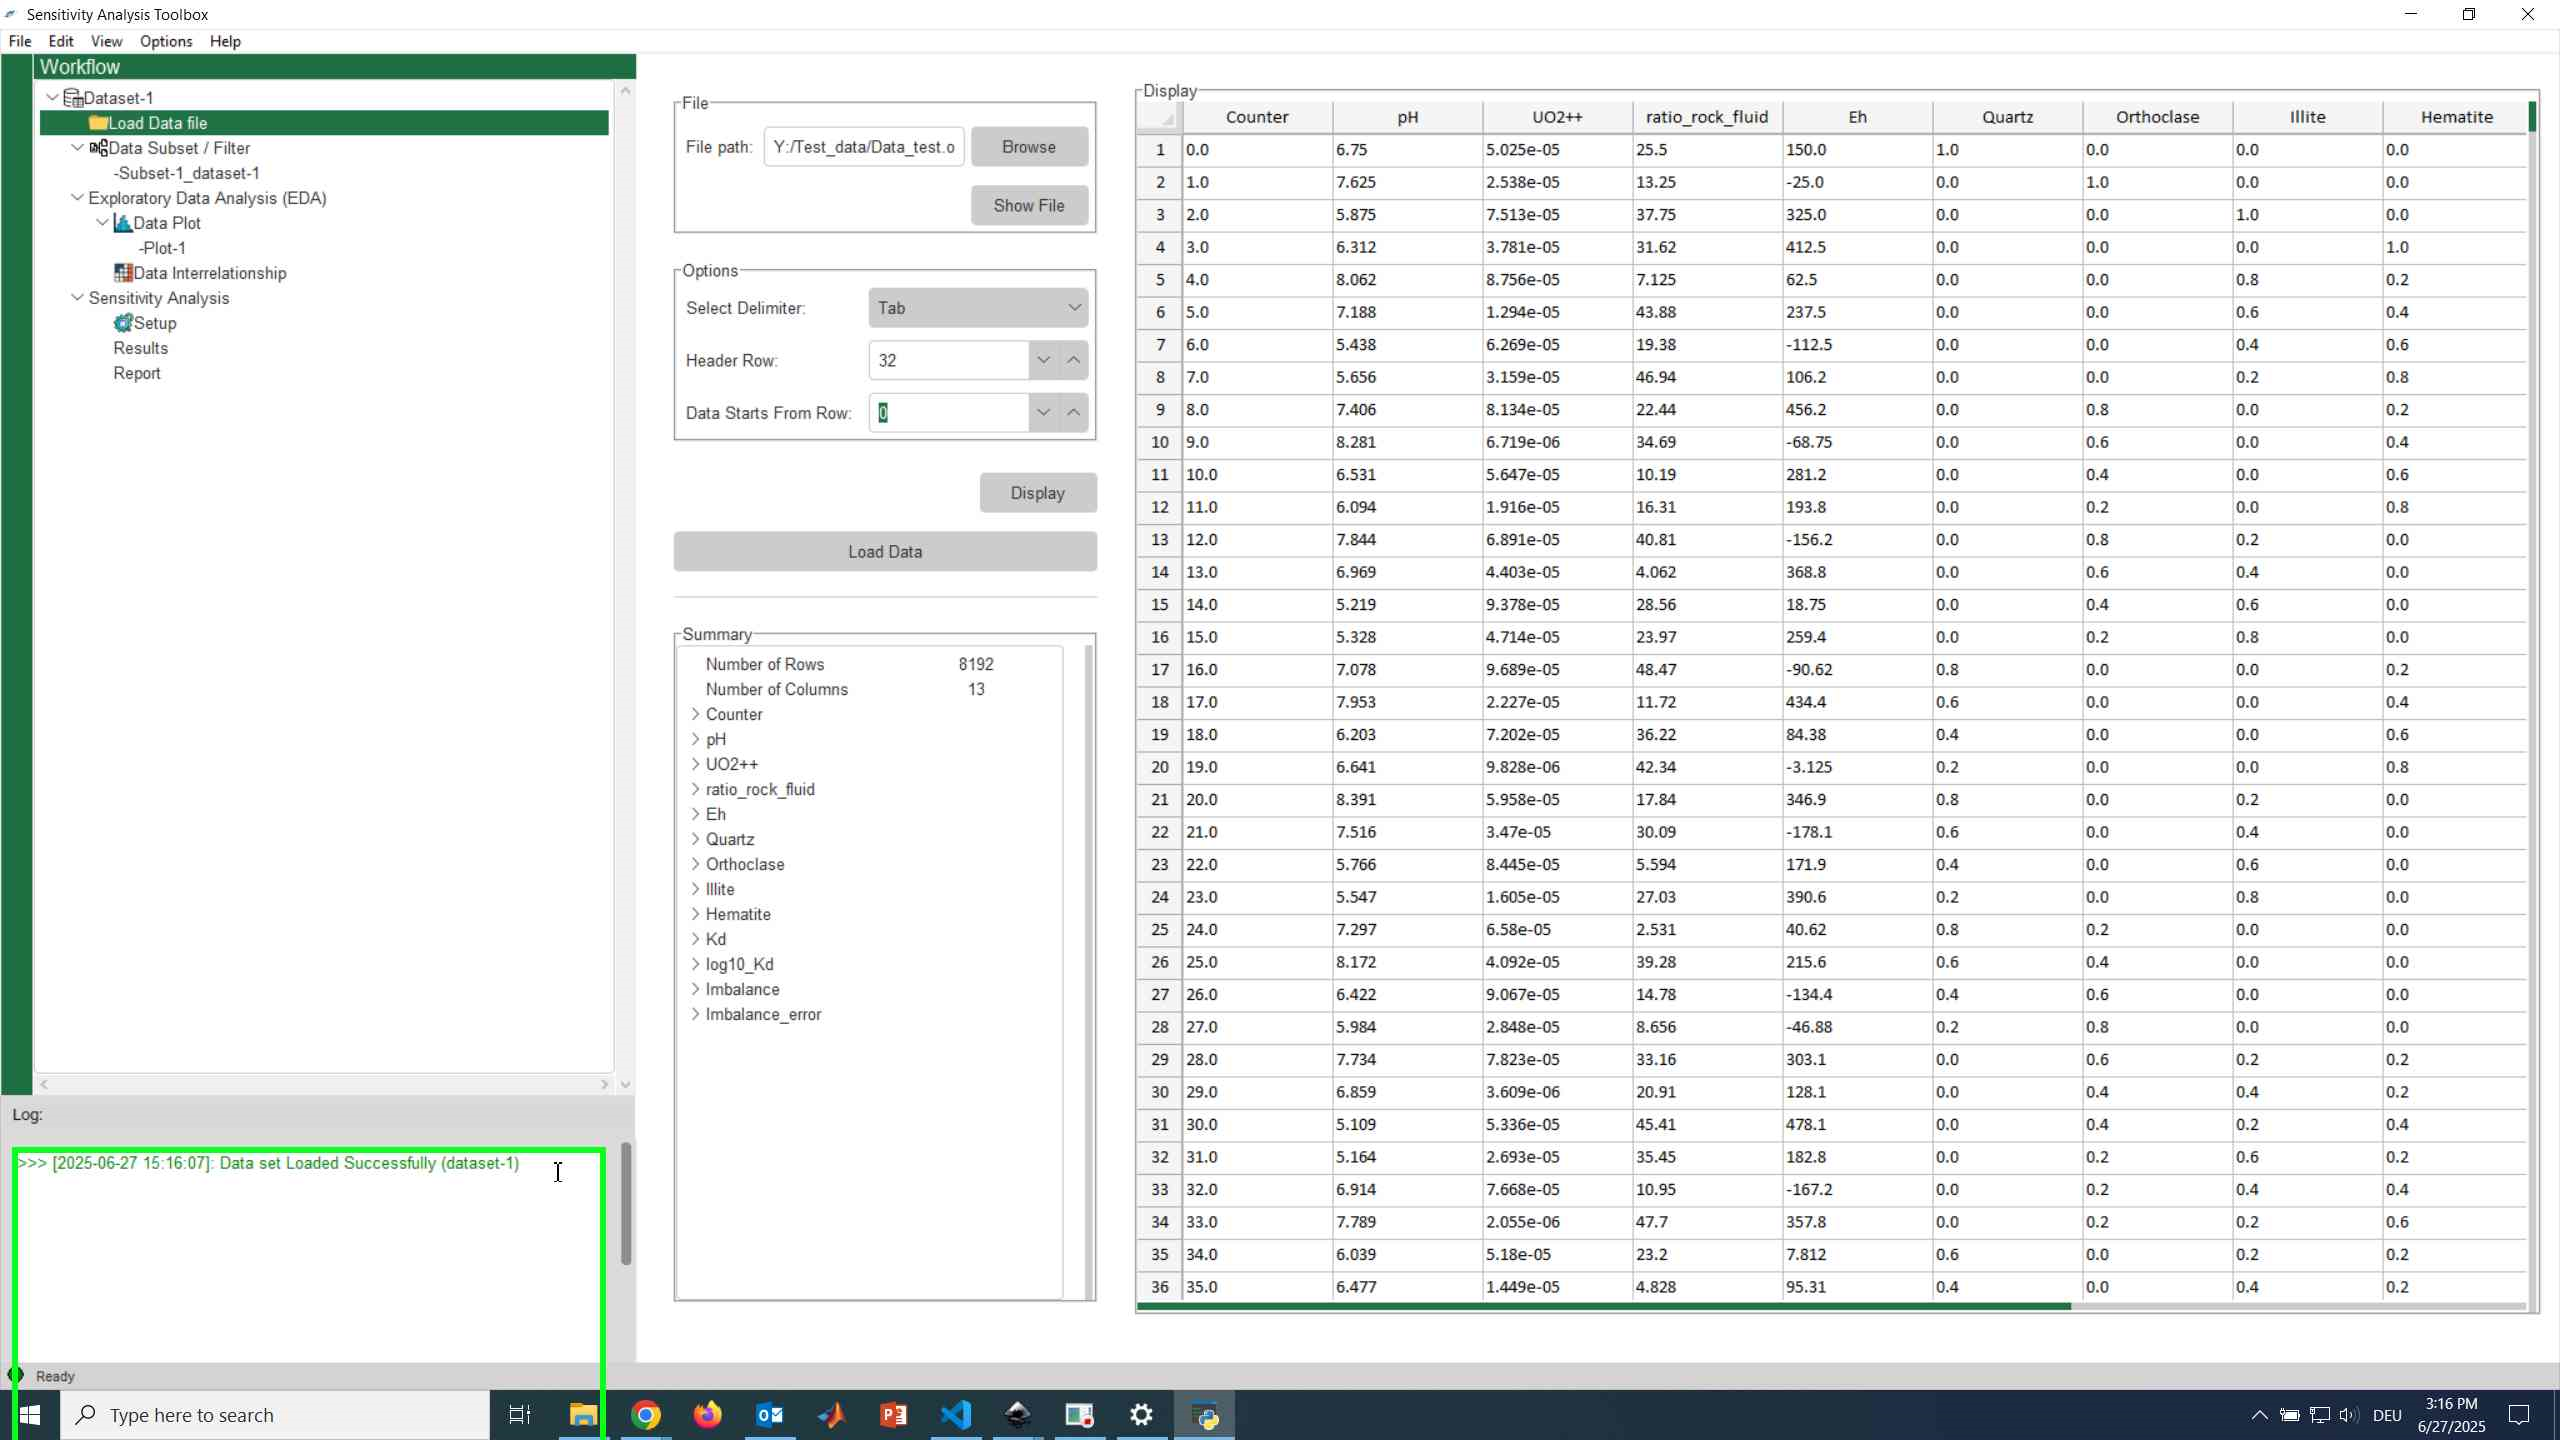2560x1440 pixels.
Task: Open the Select Delimiter dropdown
Action: click(978, 308)
